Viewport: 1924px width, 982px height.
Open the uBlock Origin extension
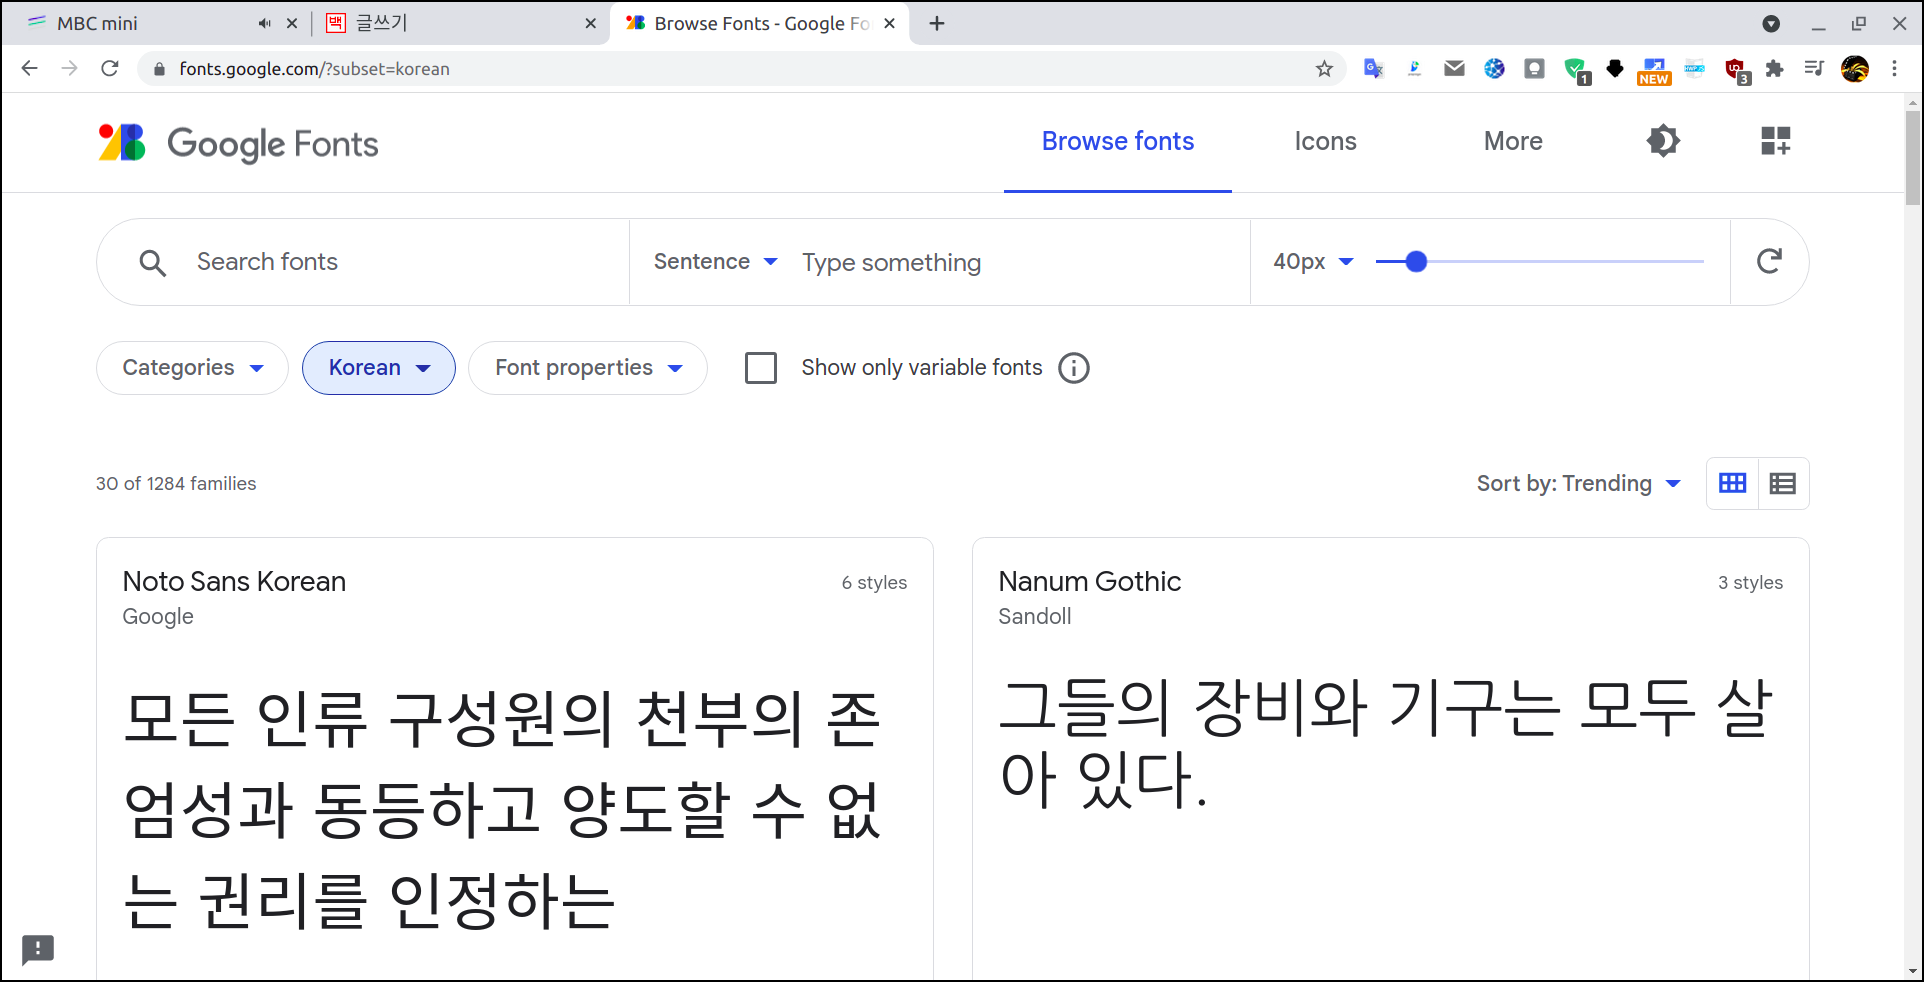tap(1737, 70)
